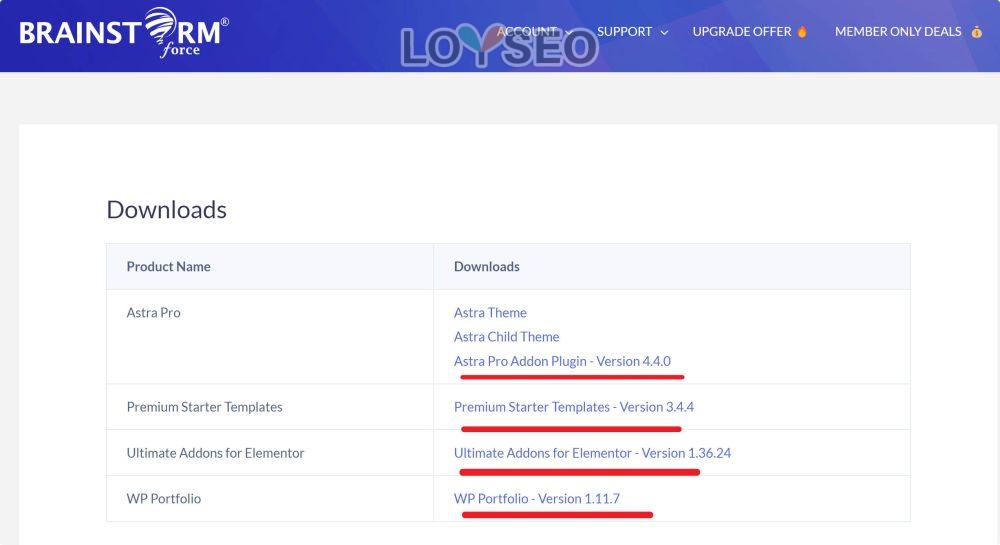Open the Member Only Deals menu item
1000x545 pixels.
898,31
